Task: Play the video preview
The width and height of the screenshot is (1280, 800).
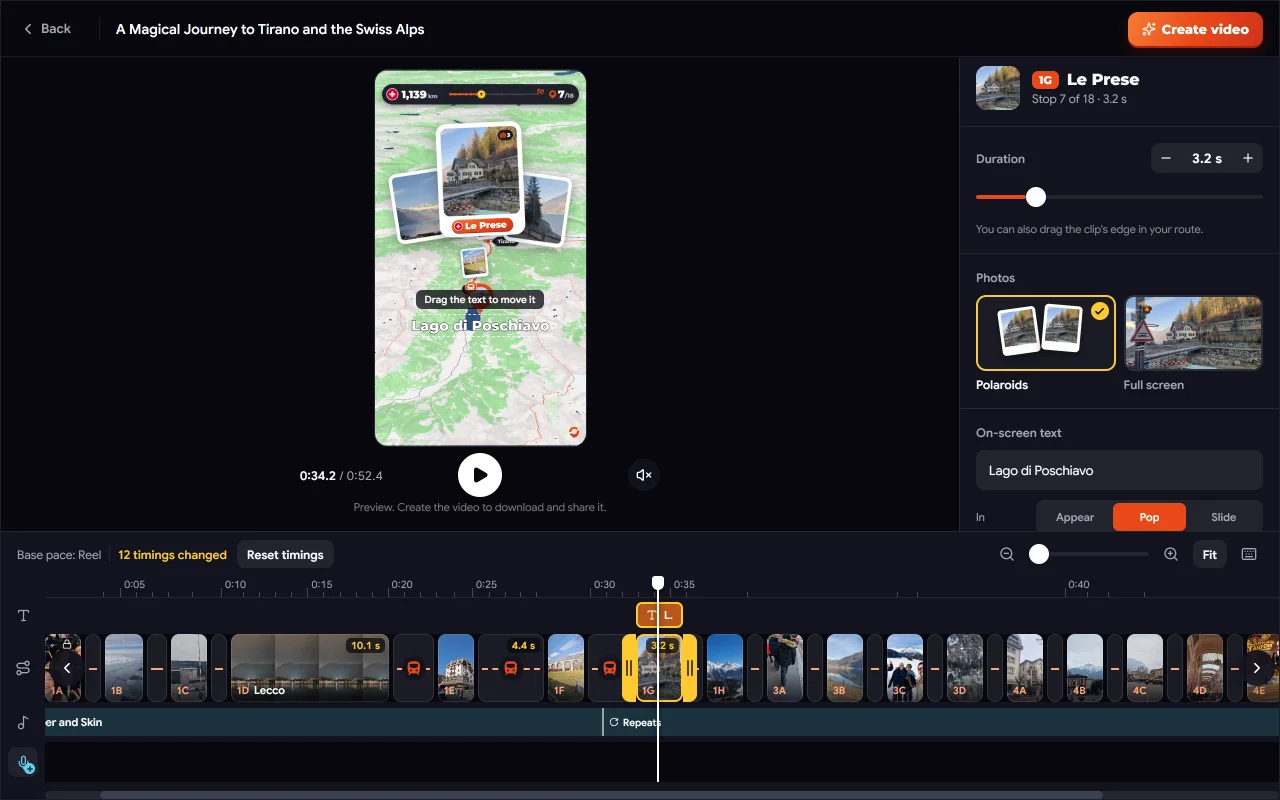Action: coord(480,475)
